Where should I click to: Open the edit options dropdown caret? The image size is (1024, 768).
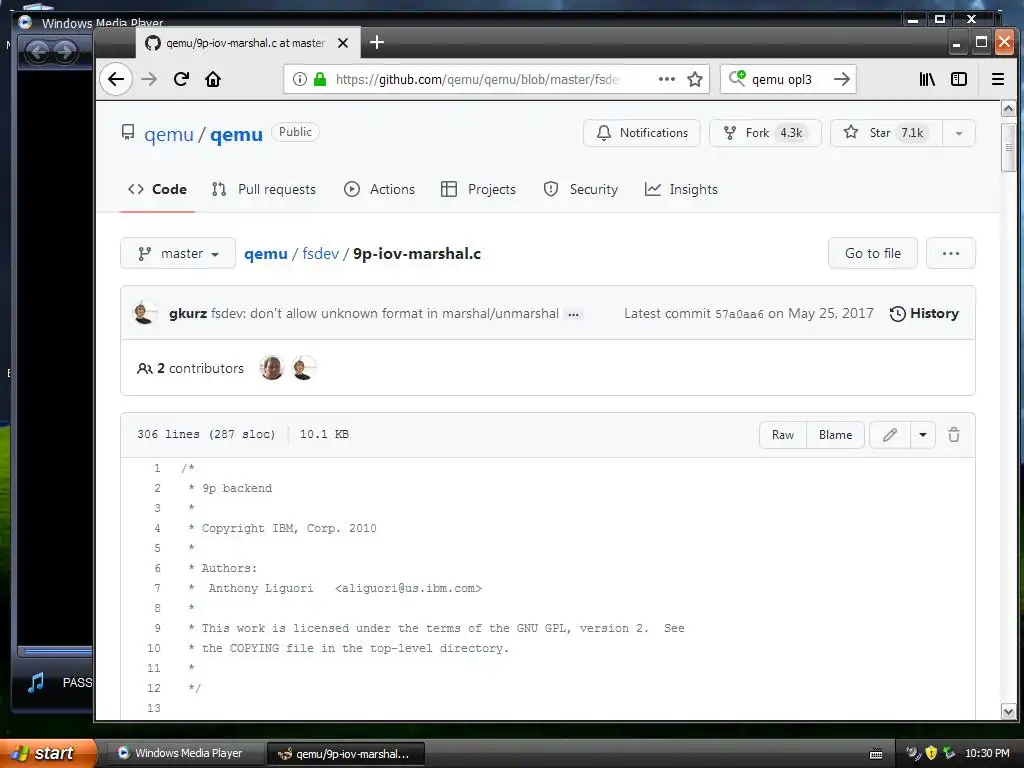click(x=923, y=435)
